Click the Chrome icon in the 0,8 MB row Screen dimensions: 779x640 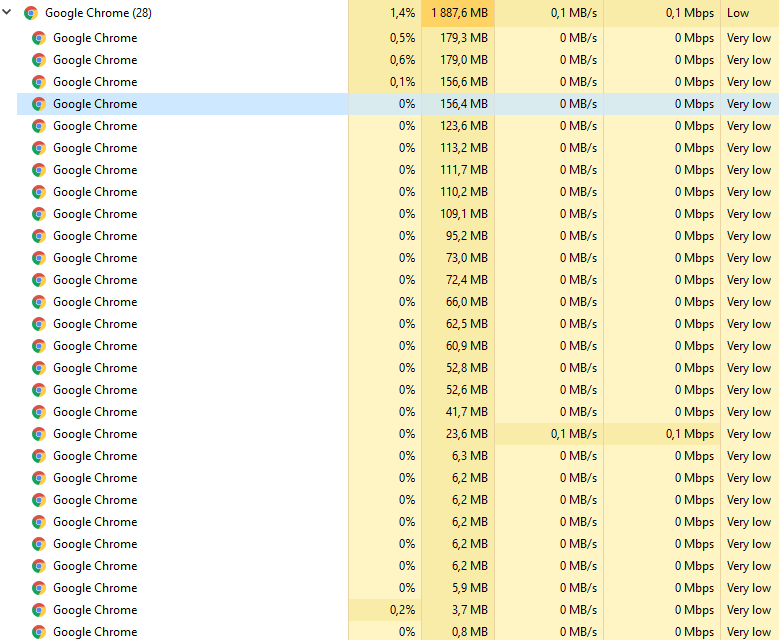pyautogui.click(x=39, y=632)
